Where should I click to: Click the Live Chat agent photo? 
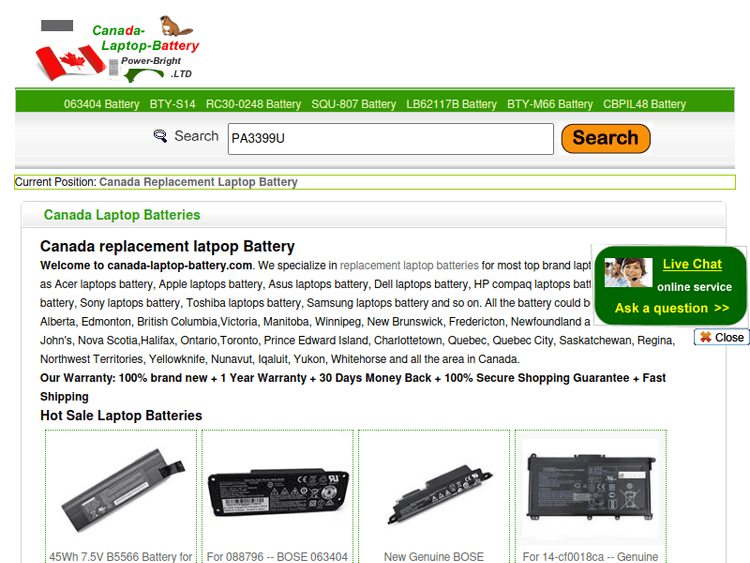(x=628, y=272)
